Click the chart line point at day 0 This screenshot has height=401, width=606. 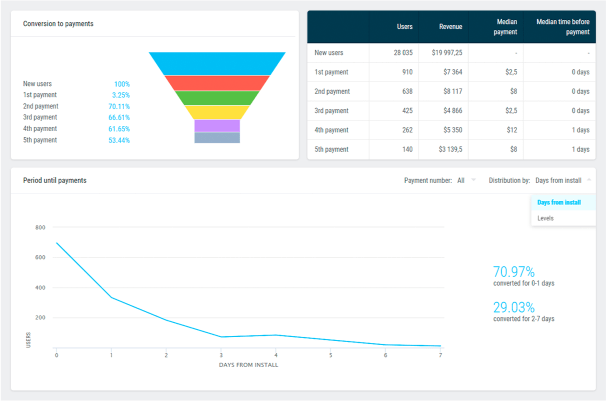click(57, 243)
